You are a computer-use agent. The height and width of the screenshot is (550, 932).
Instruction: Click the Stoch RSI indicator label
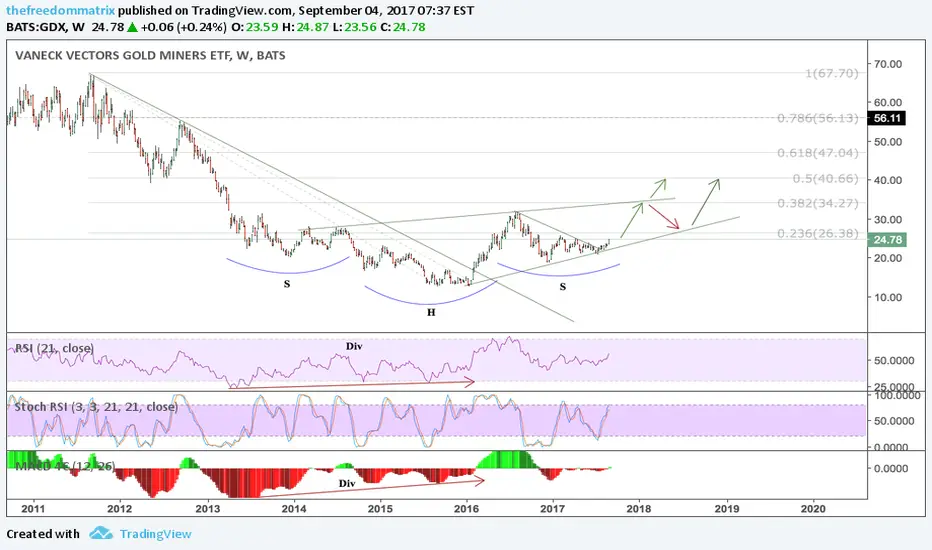(x=96, y=407)
